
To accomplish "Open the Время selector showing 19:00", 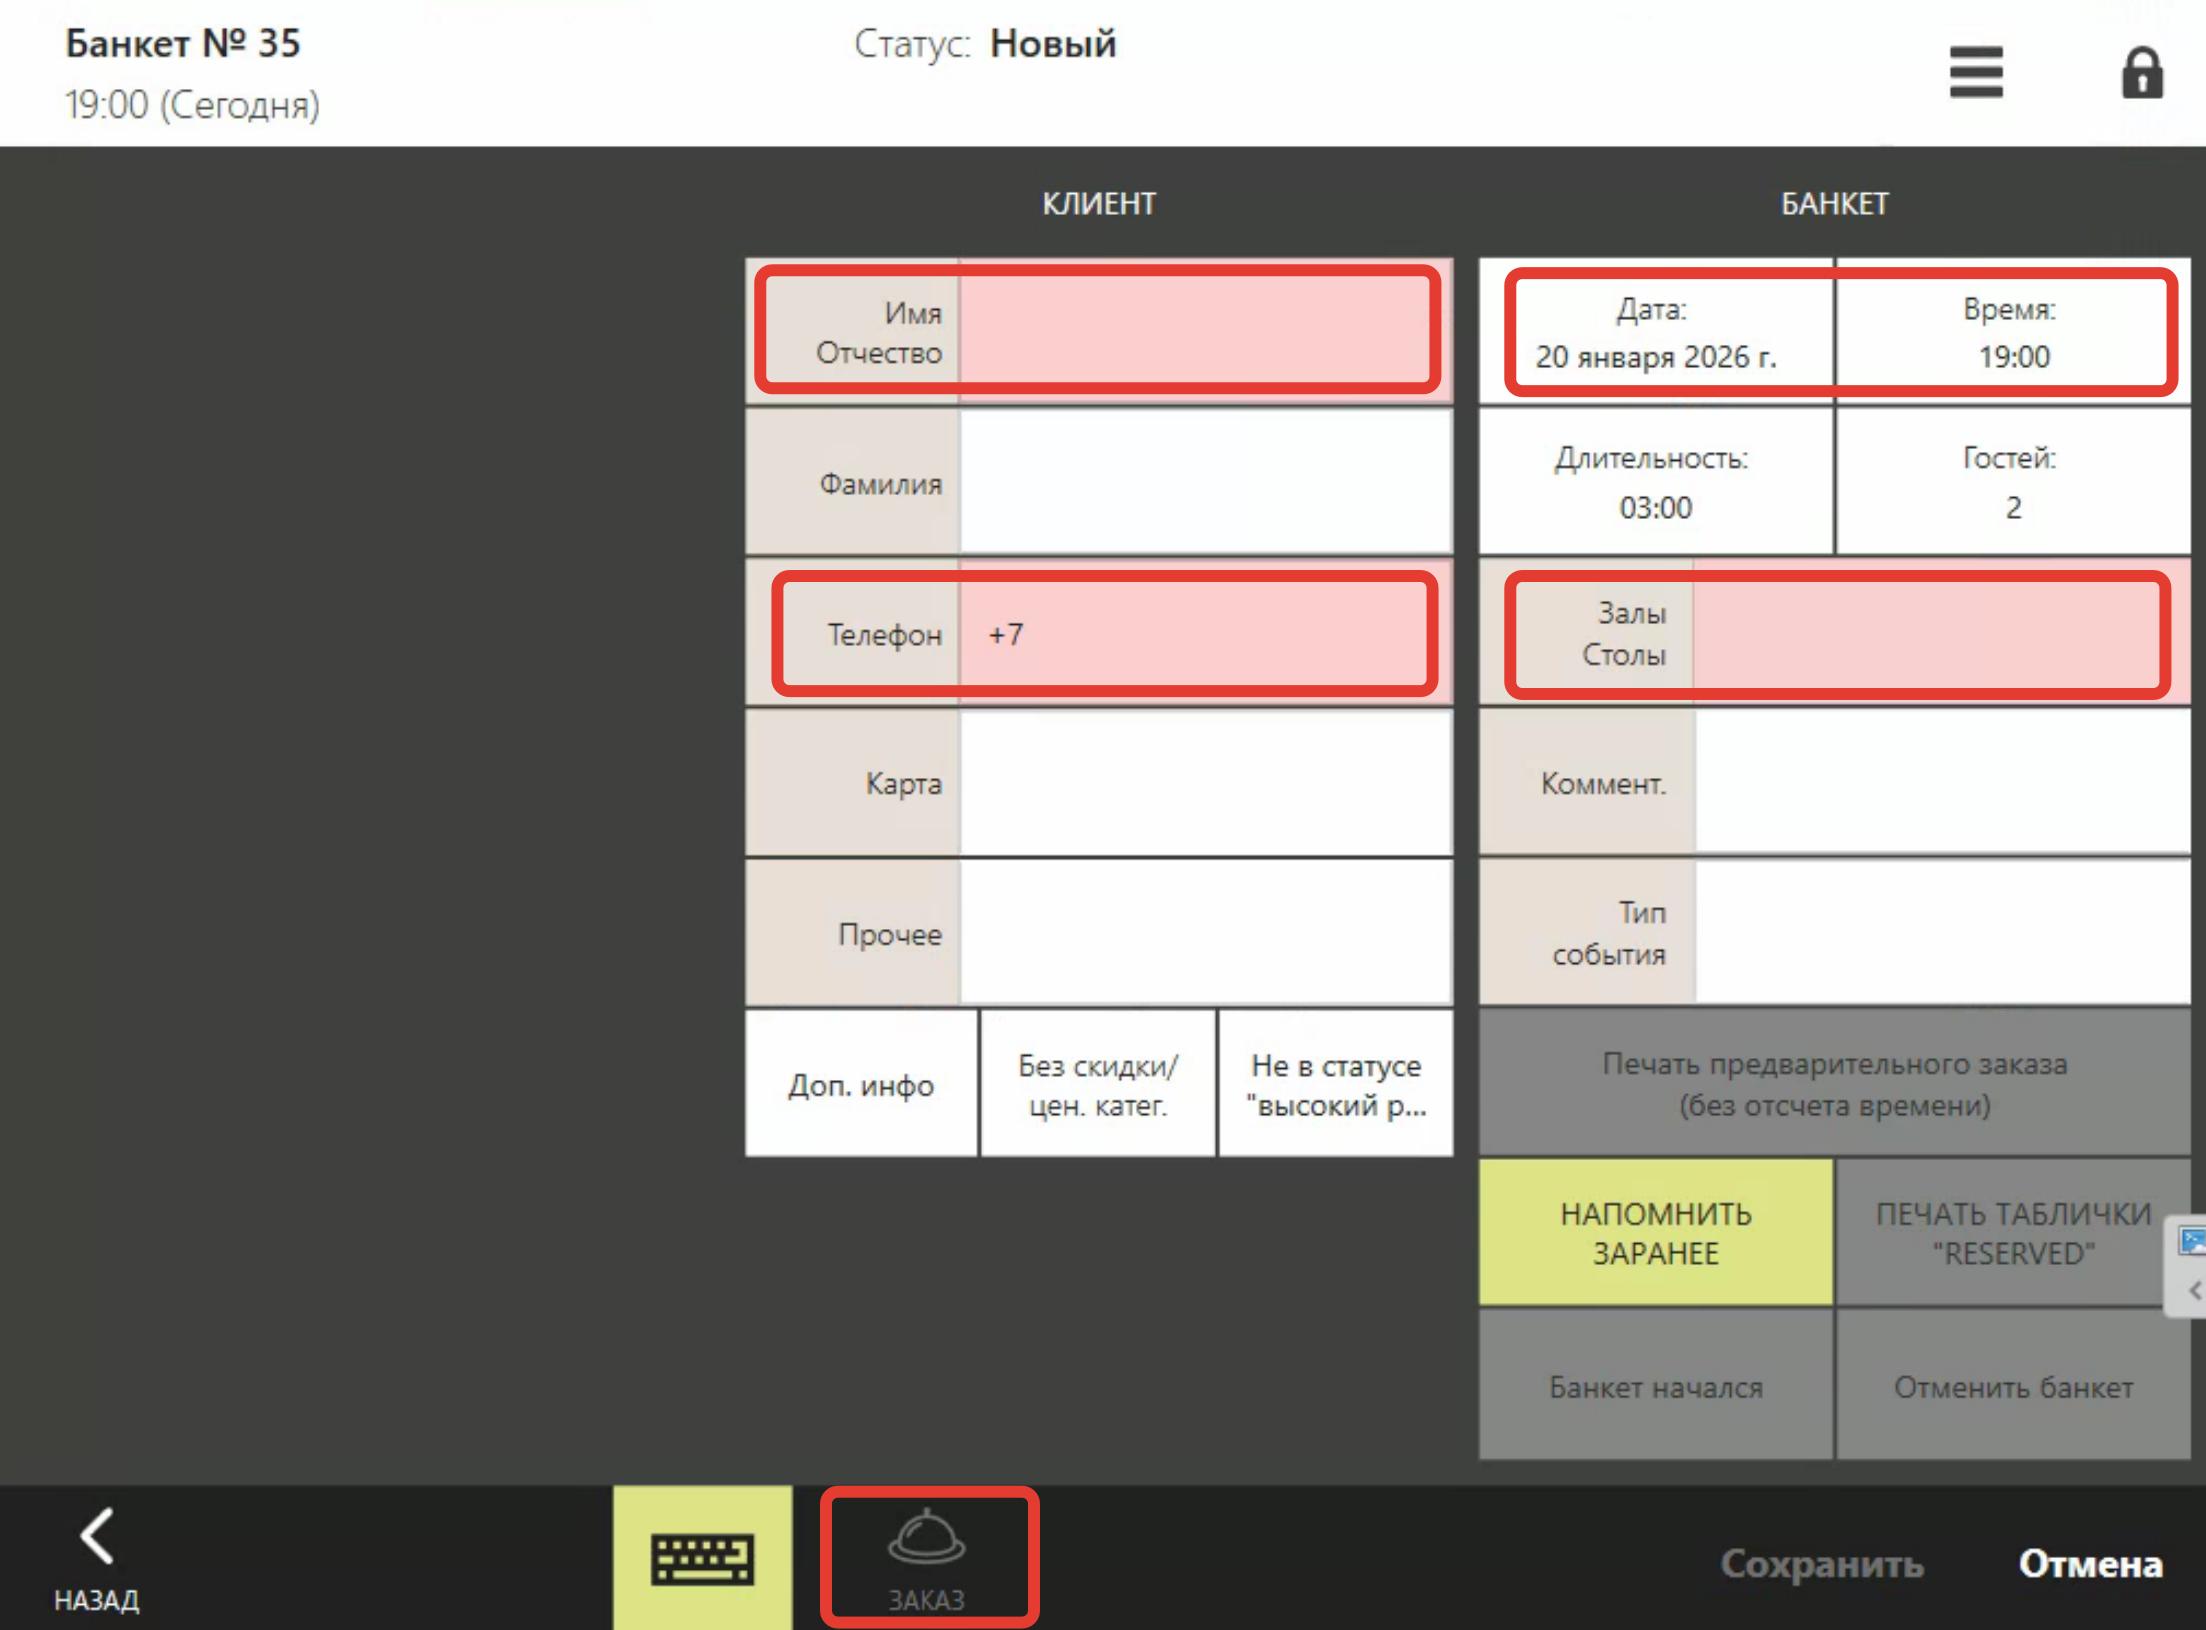I will point(2012,333).
